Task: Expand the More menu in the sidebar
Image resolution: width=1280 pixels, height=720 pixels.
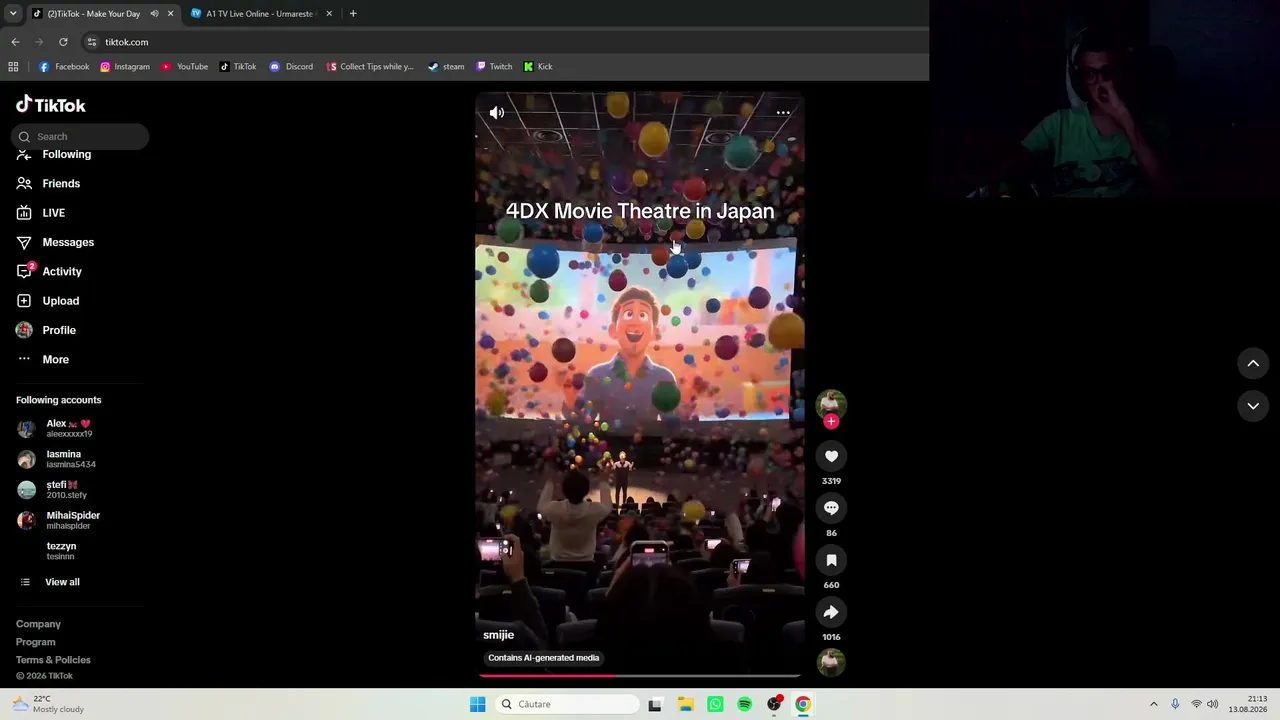Action: (44, 360)
